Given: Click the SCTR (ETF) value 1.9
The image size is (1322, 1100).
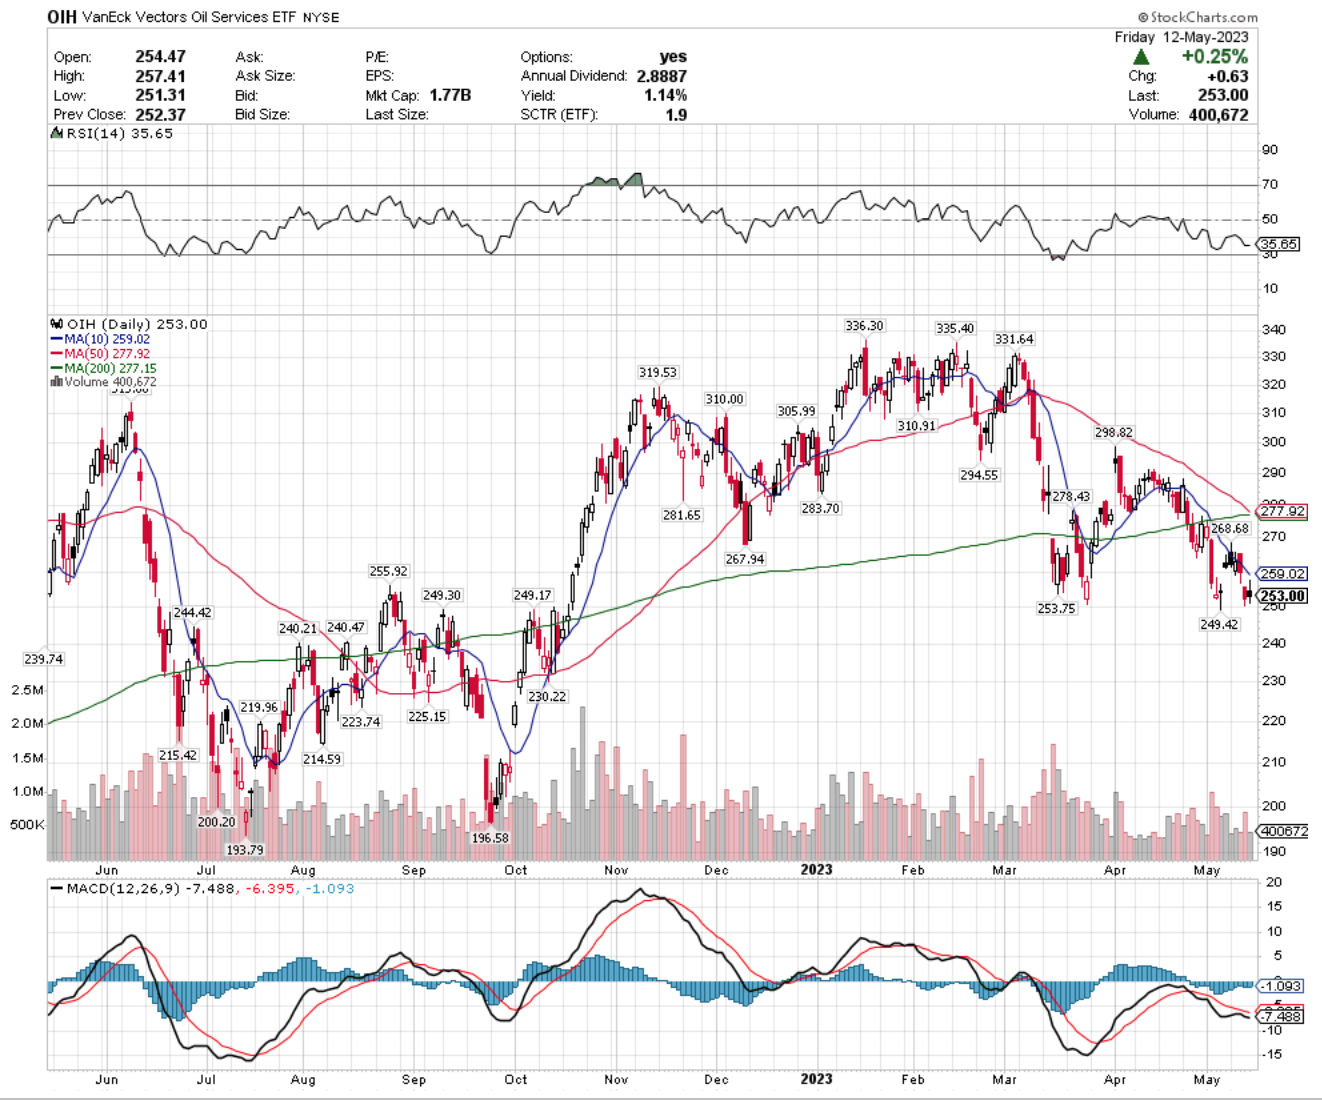Looking at the screenshot, I should pos(677,114).
